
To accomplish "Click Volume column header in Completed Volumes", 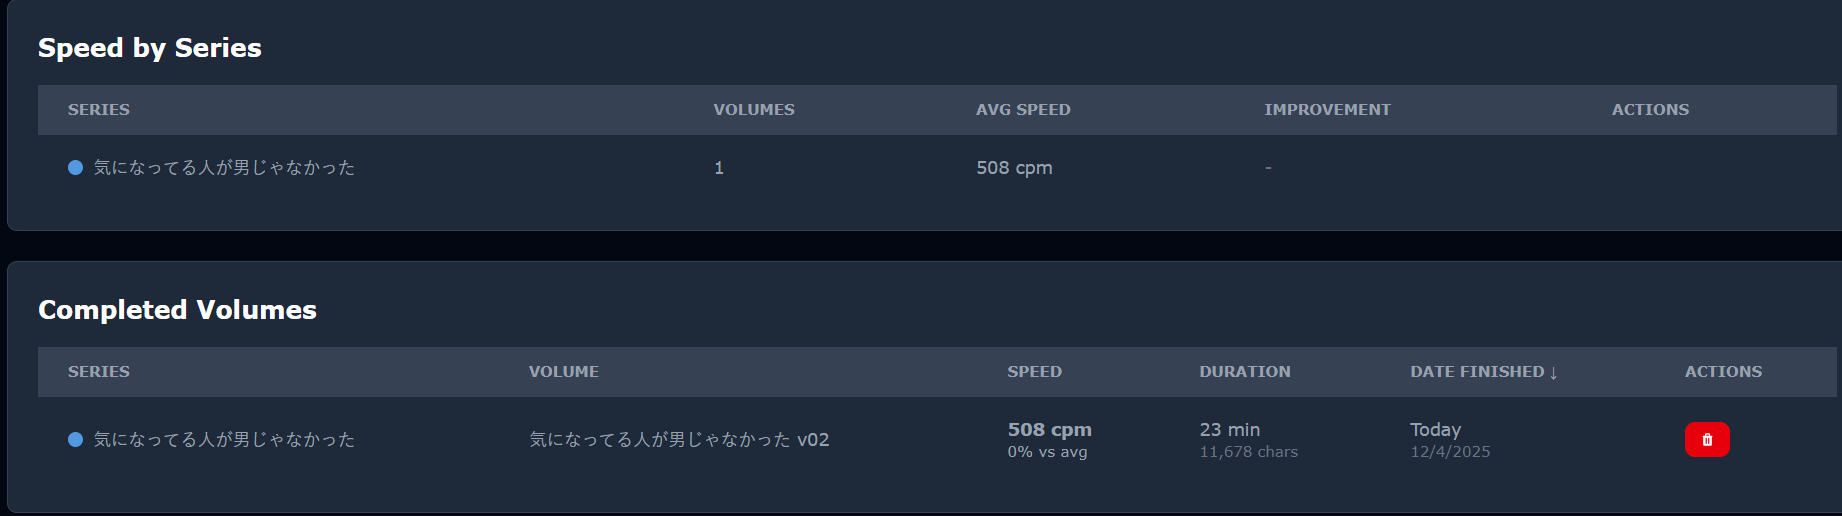I will pyautogui.click(x=563, y=372).
